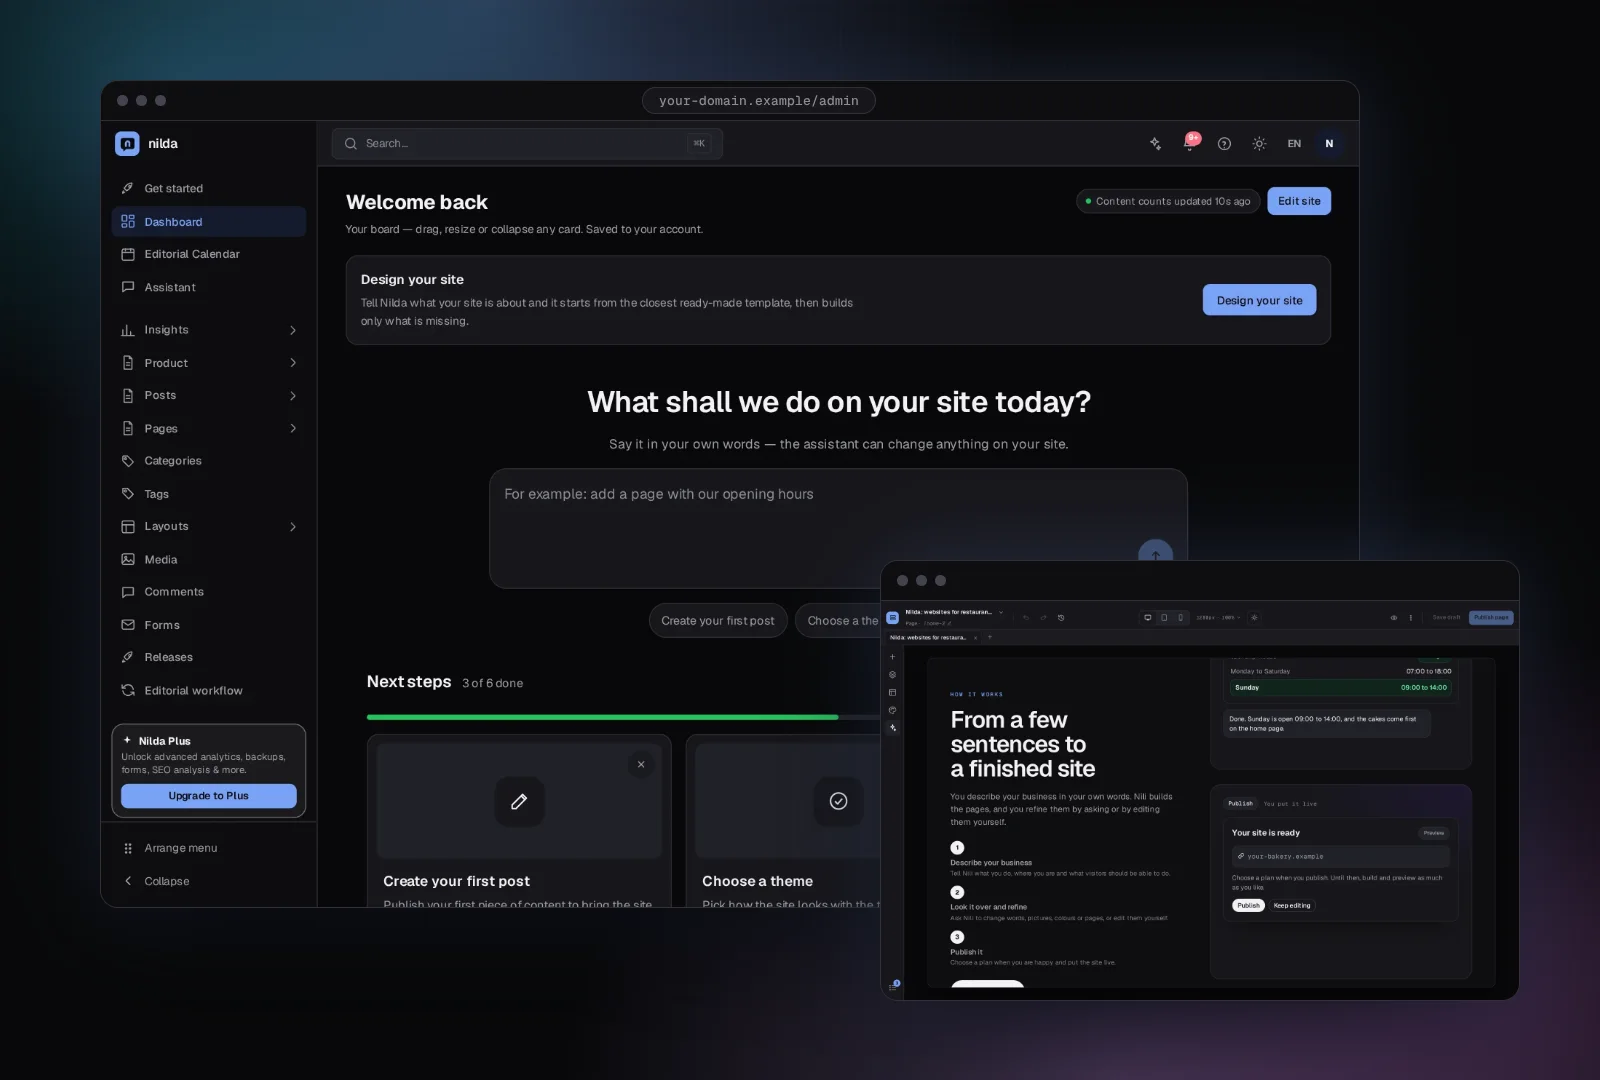Image resolution: width=1600 pixels, height=1080 pixels.
Task: Click the Forms envelope icon in the sidebar
Action: (128, 625)
